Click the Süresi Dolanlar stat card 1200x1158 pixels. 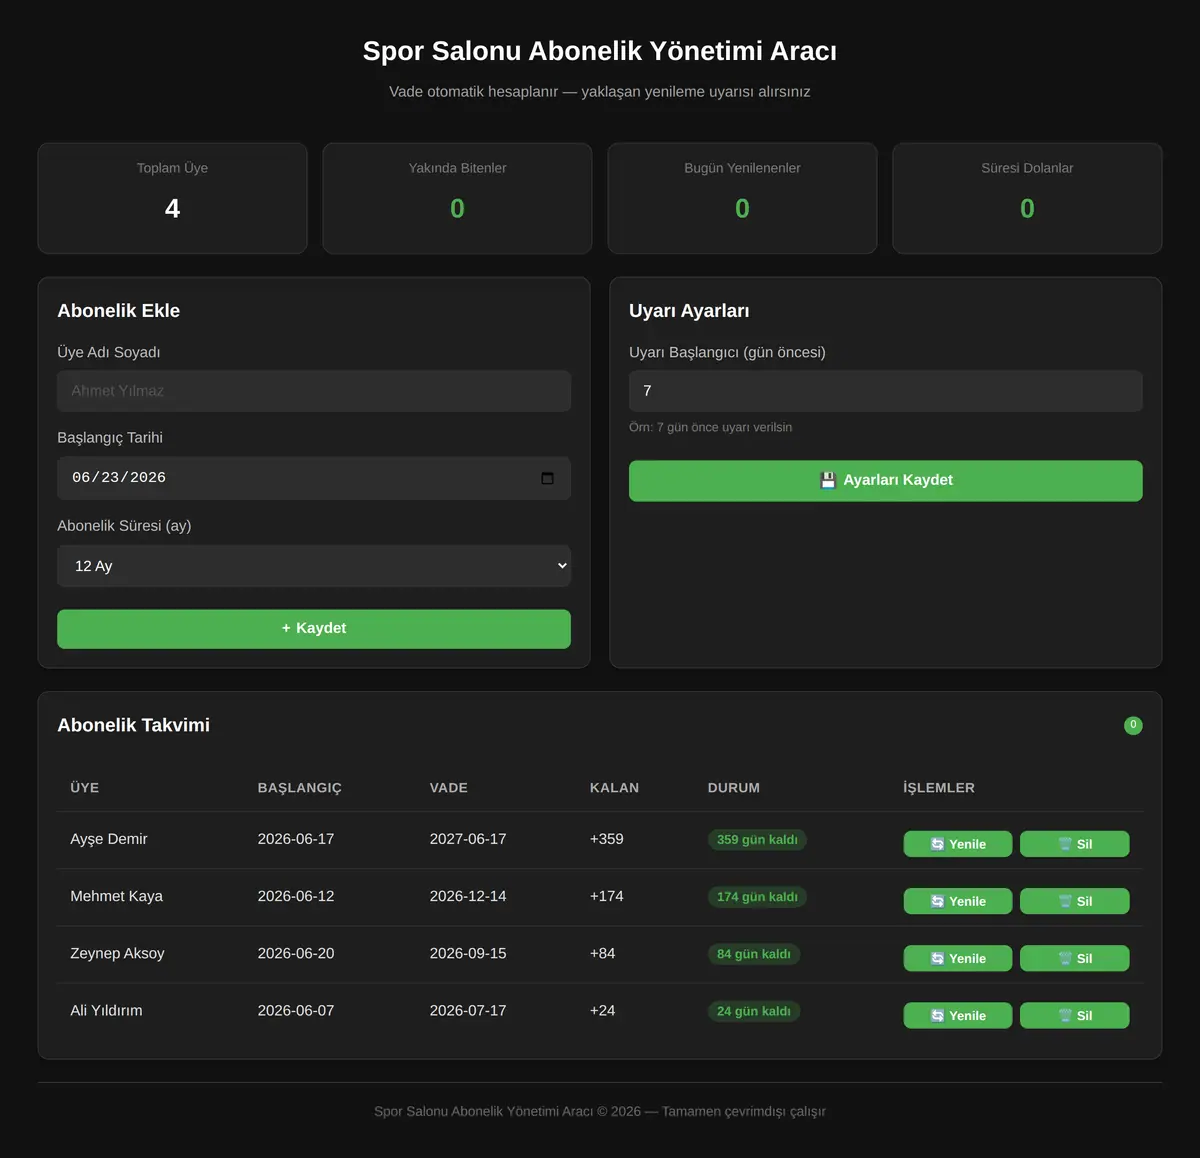point(1028,198)
